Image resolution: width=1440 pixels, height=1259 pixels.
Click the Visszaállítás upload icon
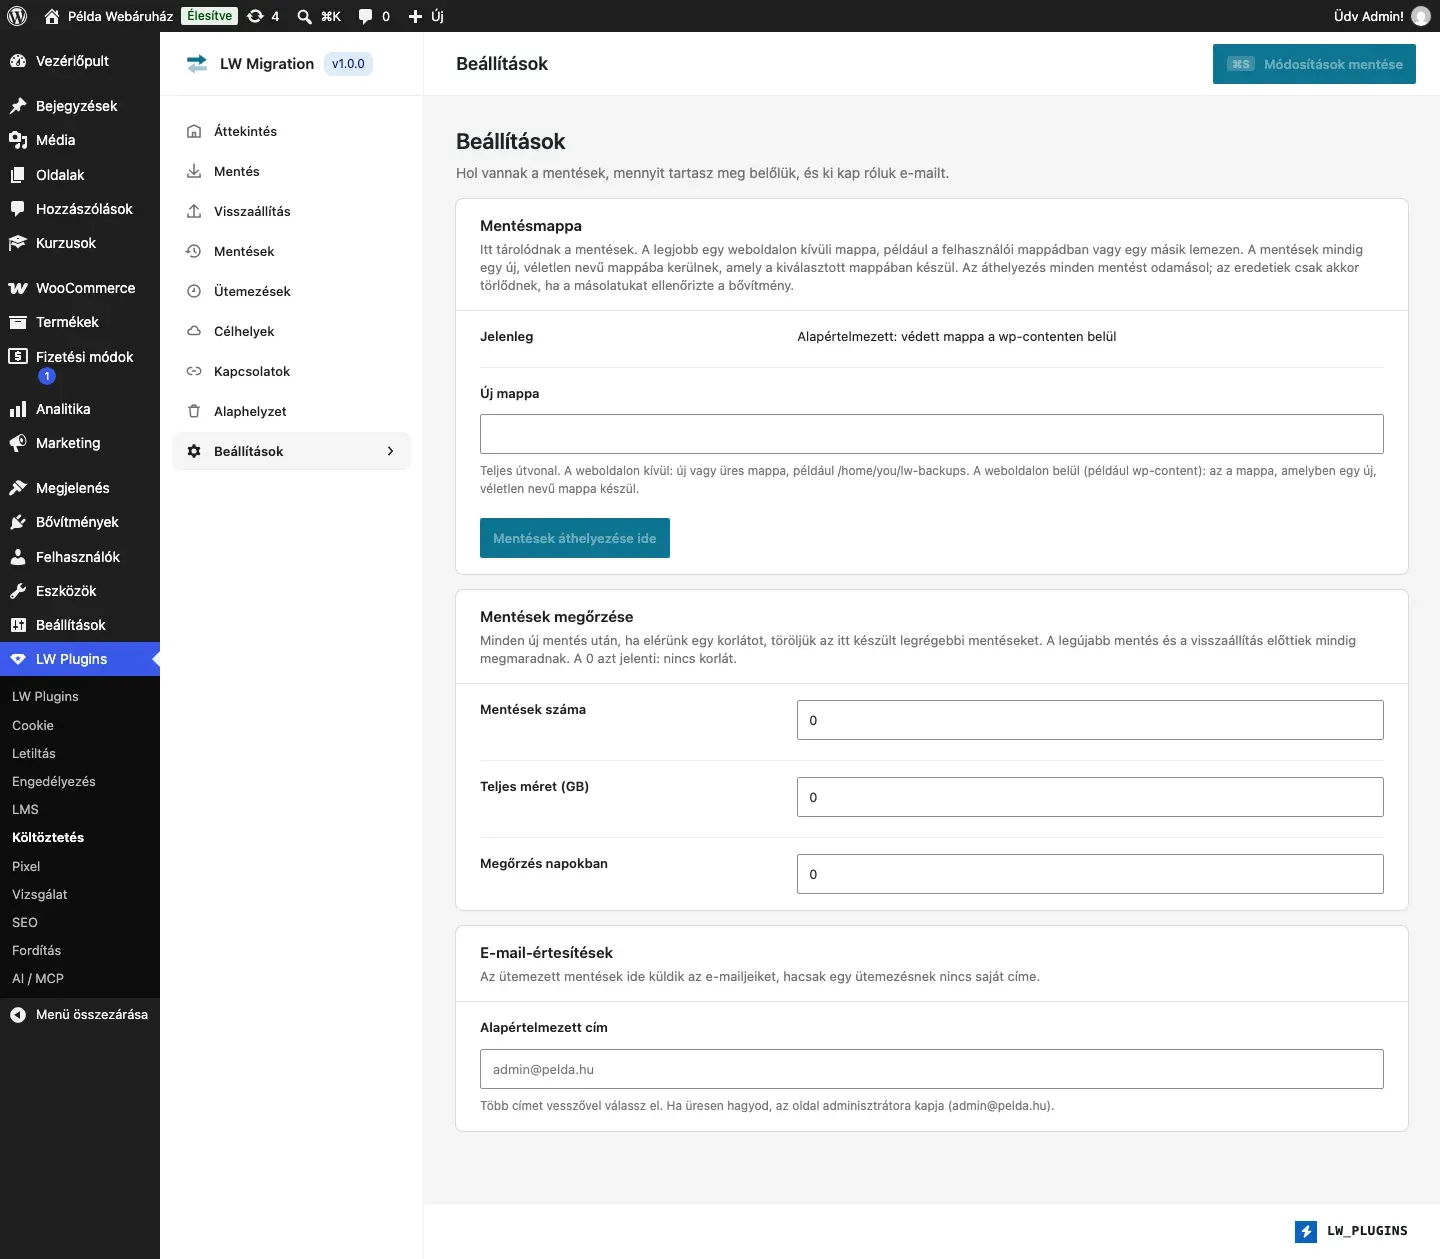pyautogui.click(x=194, y=211)
